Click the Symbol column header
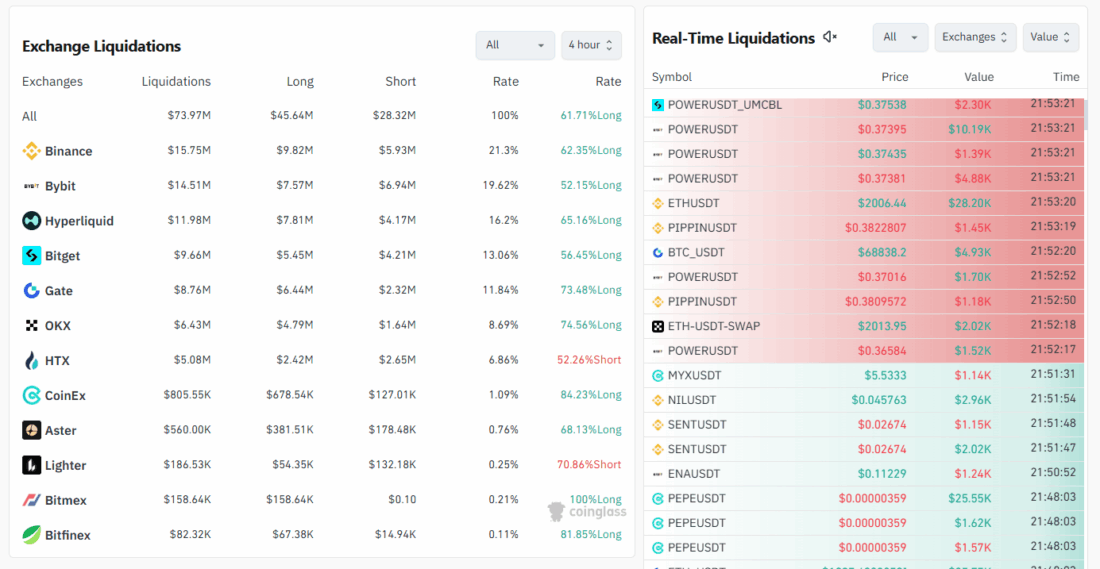1100x569 pixels. pyautogui.click(x=672, y=77)
